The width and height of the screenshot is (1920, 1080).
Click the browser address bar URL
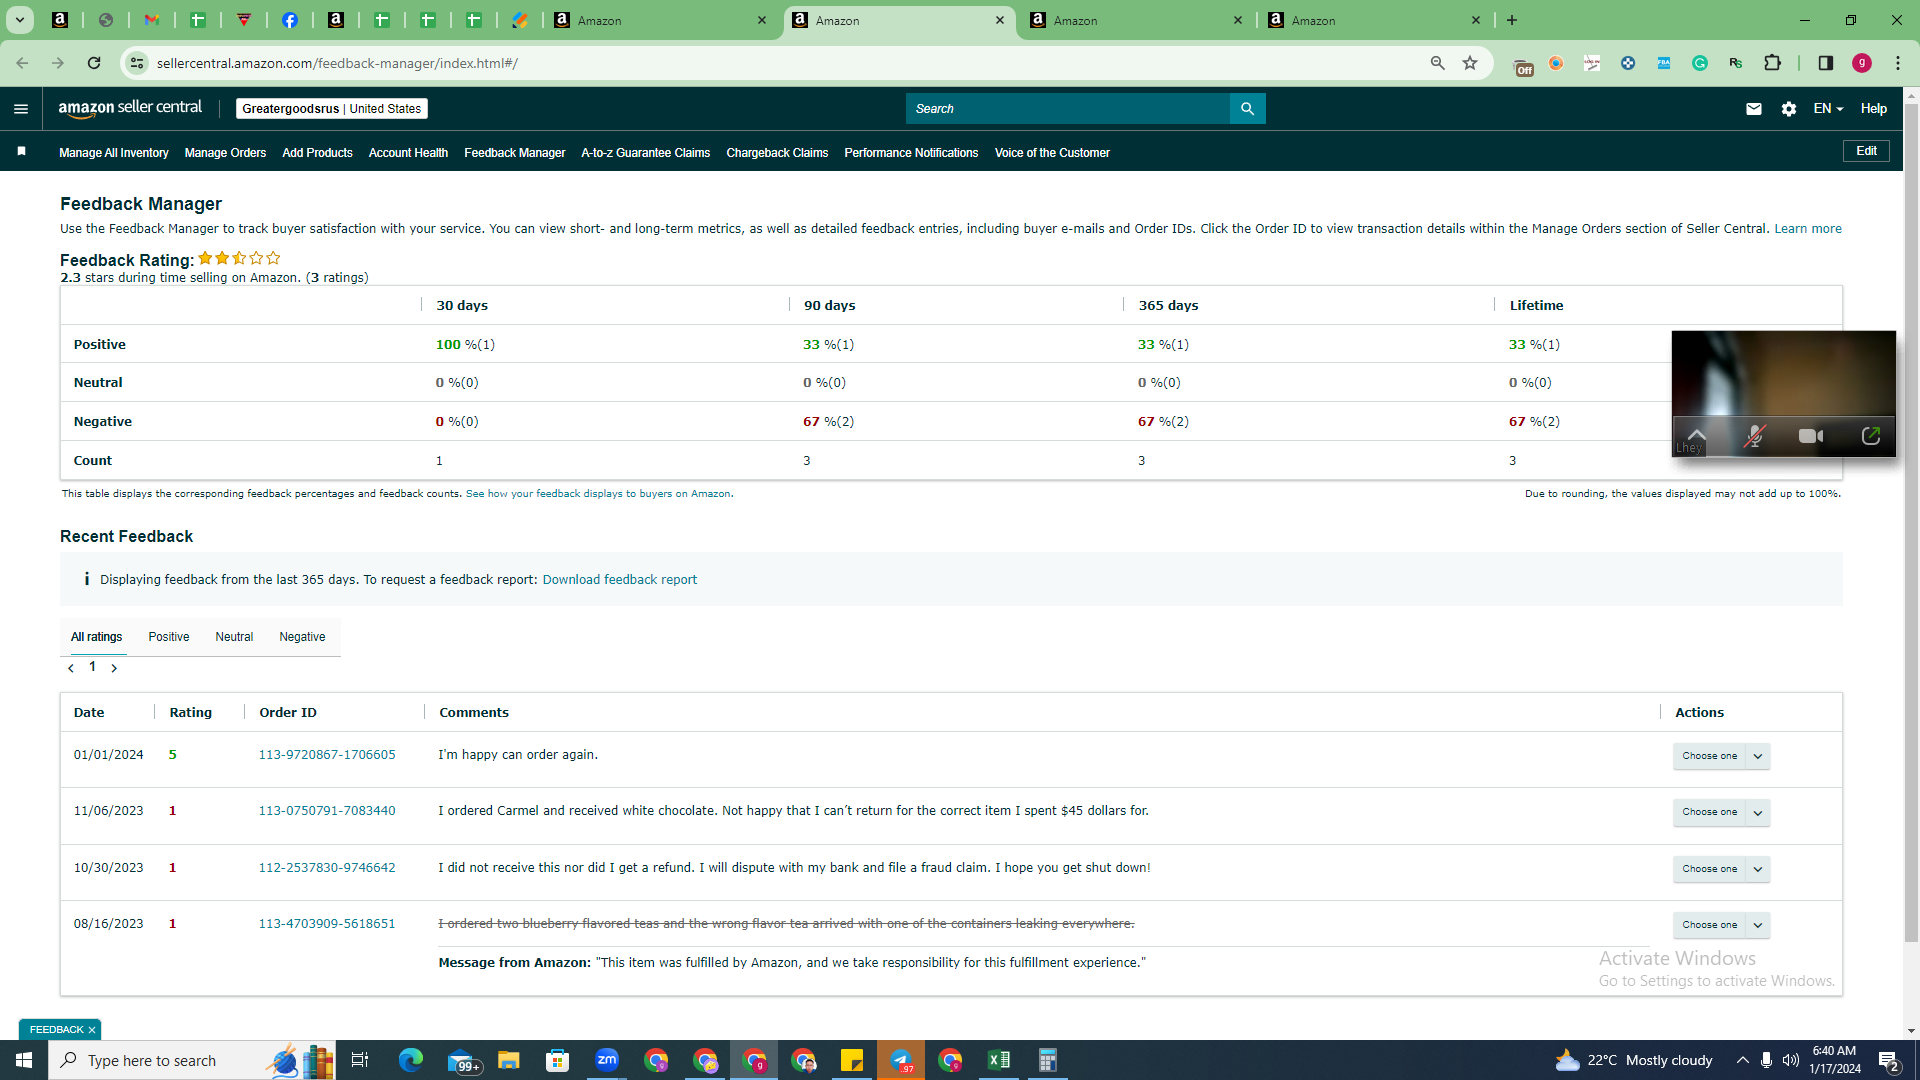pyautogui.click(x=337, y=63)
